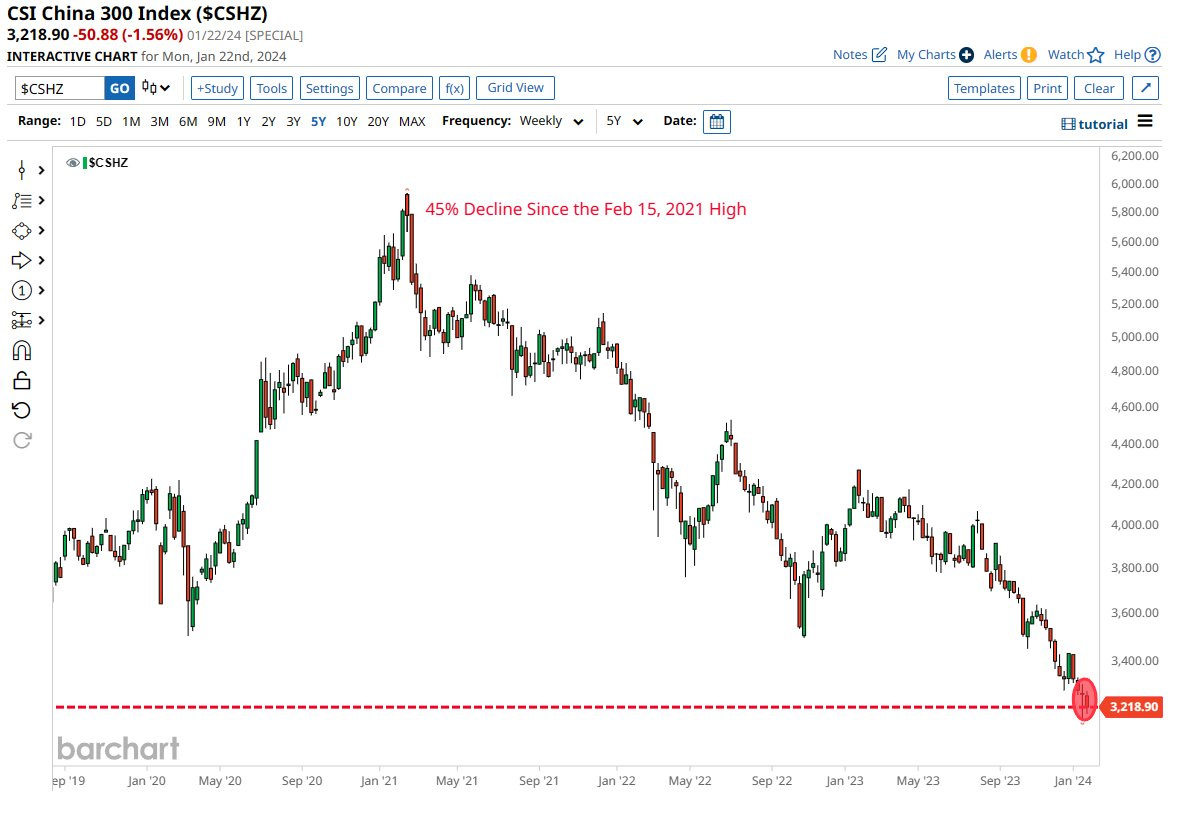
Task: Click the $CSHZ symbol input field
Action: coord(60,88)
